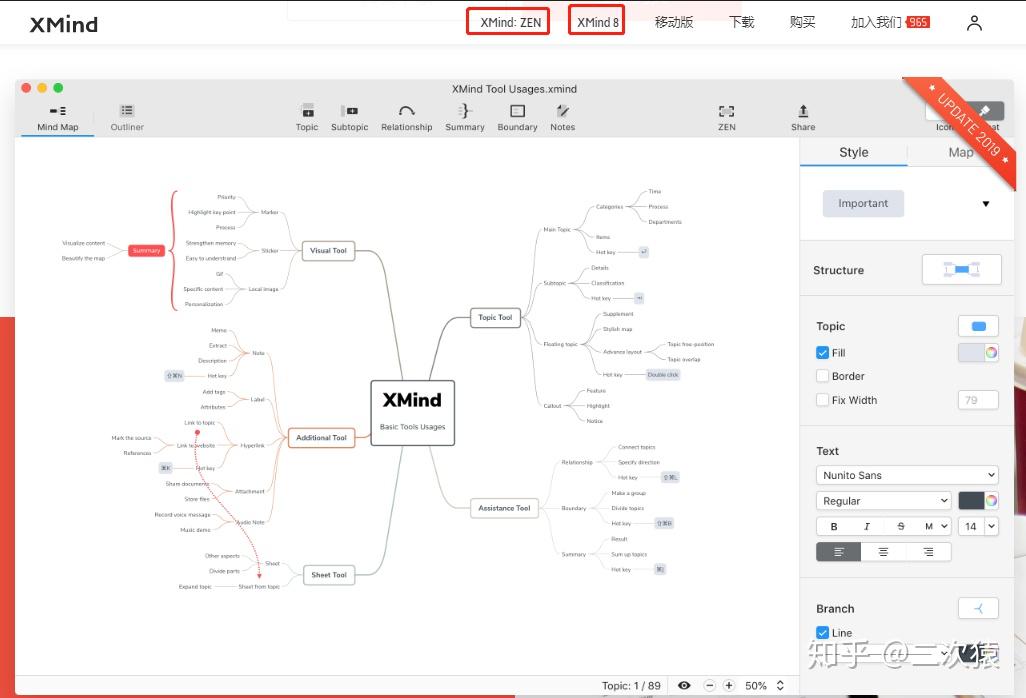Switch to Outliner view
This screenshot has height=698, width=1026.
coord(127,118)
